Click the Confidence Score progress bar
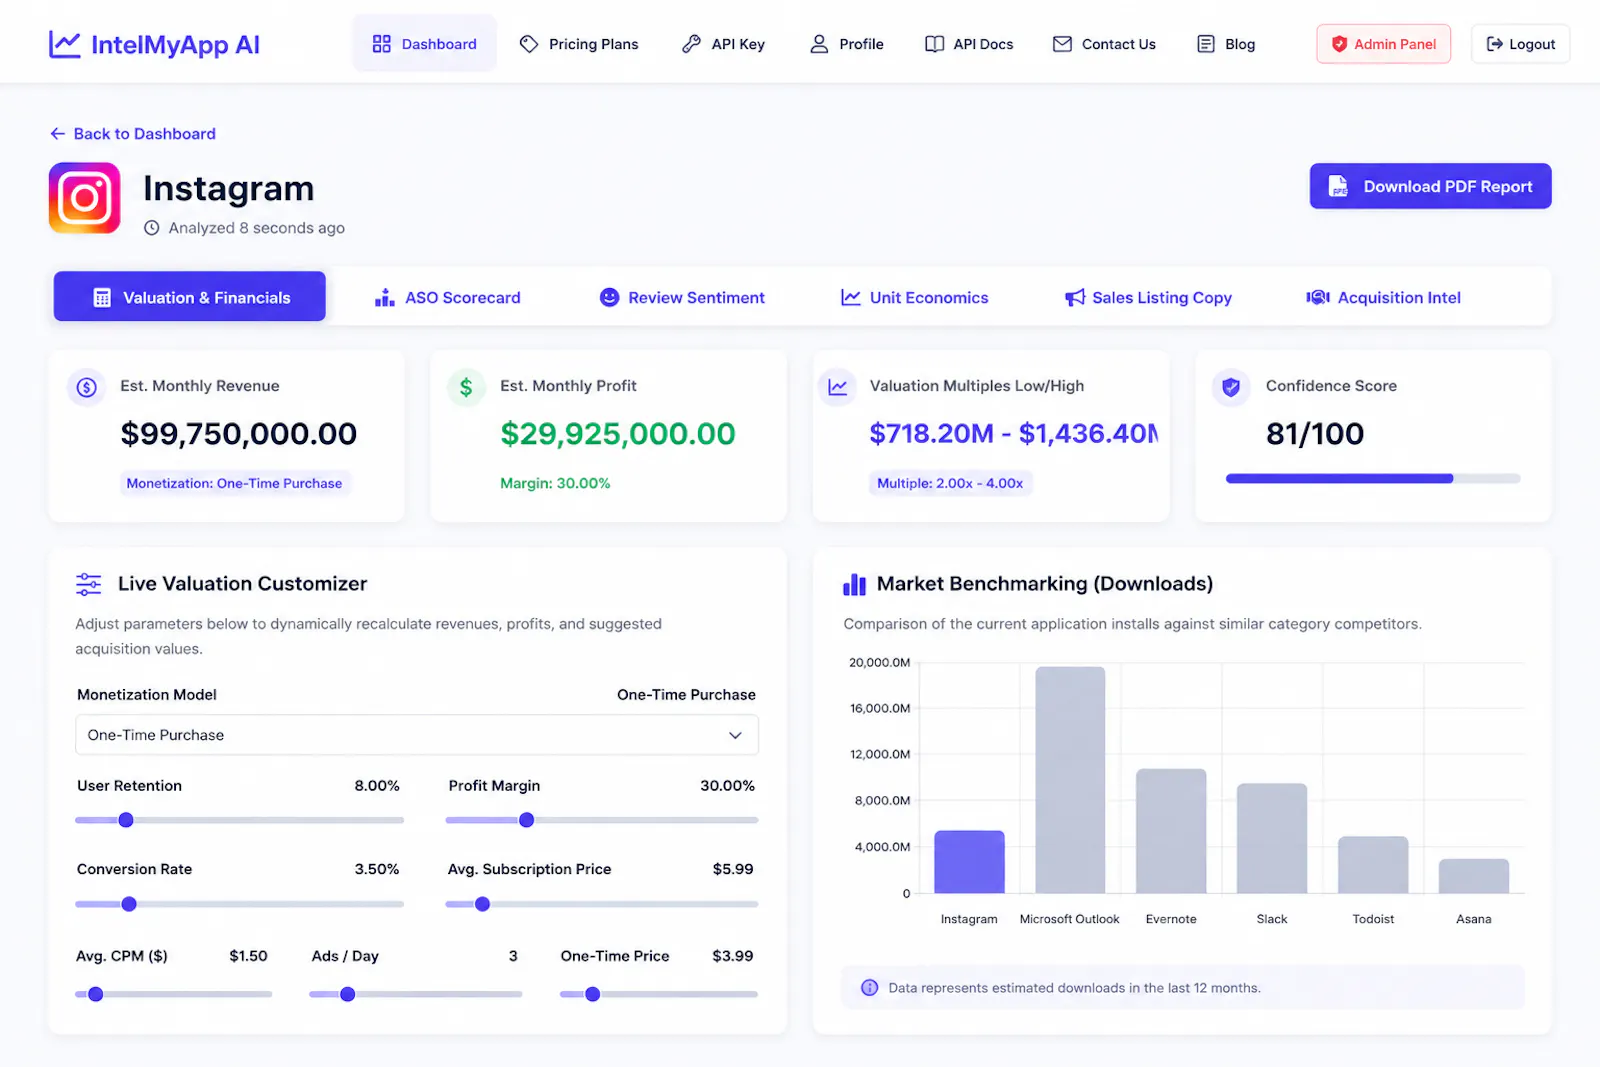This screenshot has height=1067, width=1600. click(x=1373, y=479)
